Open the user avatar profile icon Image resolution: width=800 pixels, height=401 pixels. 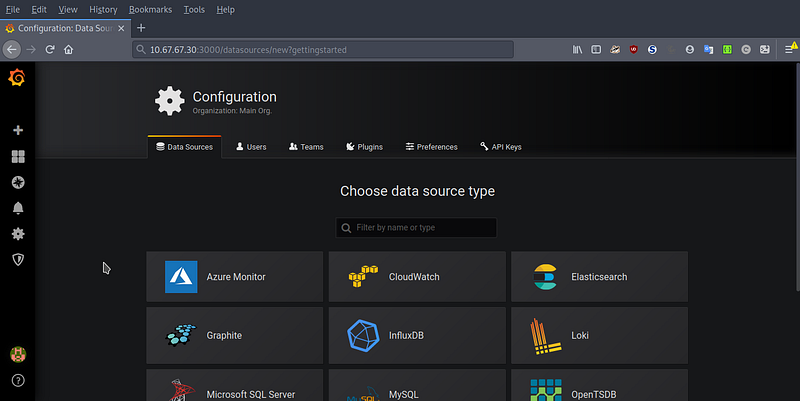click(x=18, y=354)
